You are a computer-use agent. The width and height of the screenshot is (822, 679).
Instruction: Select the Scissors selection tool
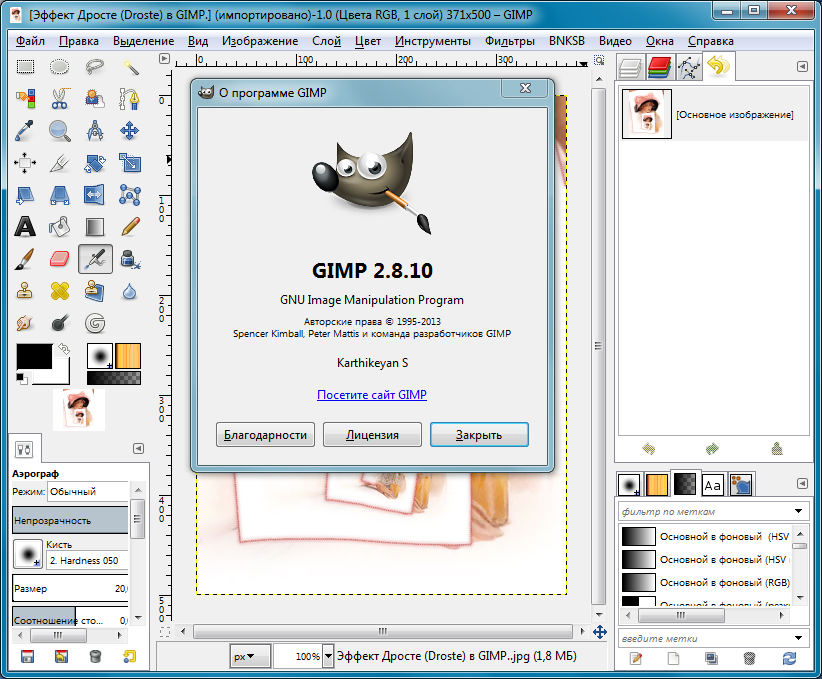coord(60,98)
